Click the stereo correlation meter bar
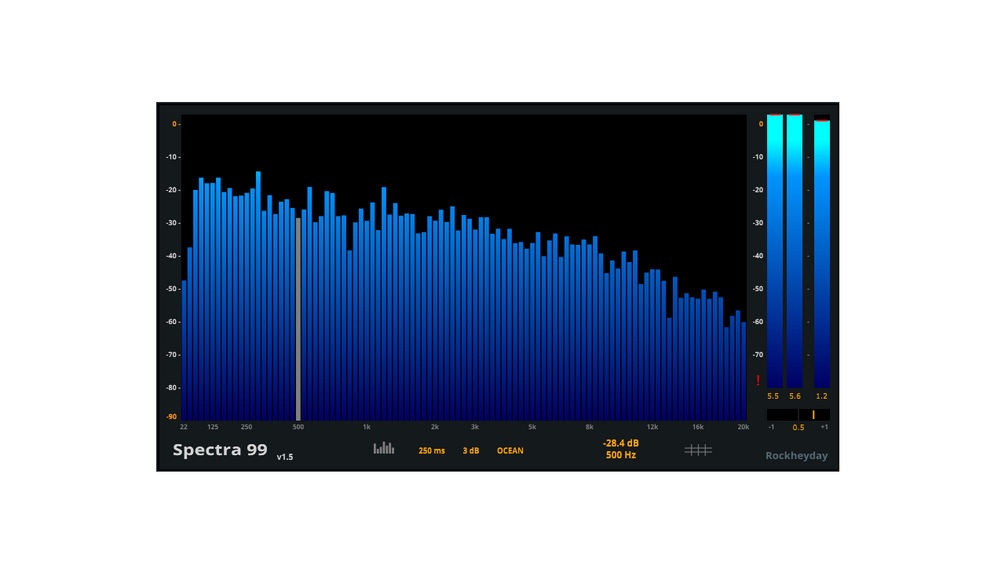This screenshot has width=1005, height=565. click(798, 415)
